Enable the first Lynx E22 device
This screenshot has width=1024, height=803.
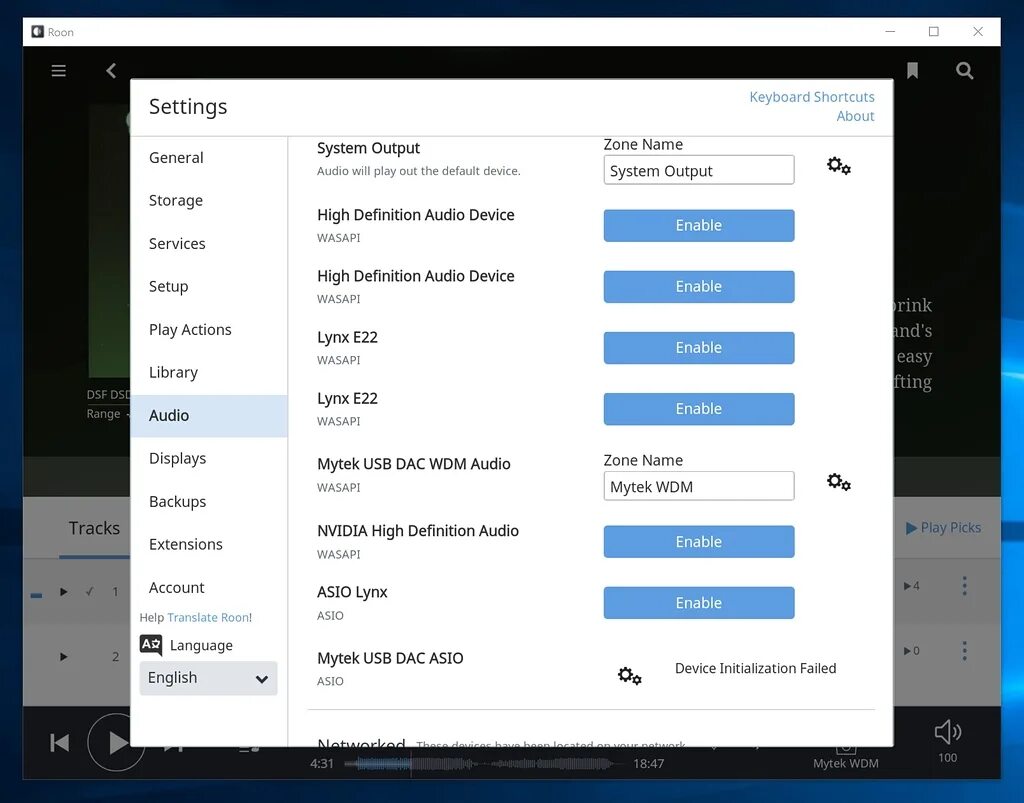click(698, 347)
